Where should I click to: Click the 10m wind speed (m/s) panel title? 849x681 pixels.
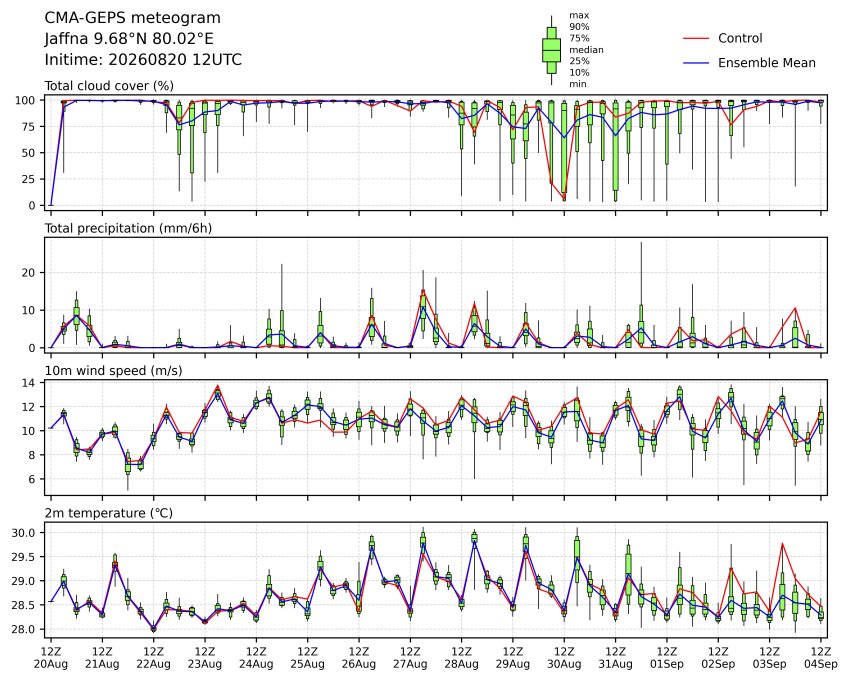point(113,371)
